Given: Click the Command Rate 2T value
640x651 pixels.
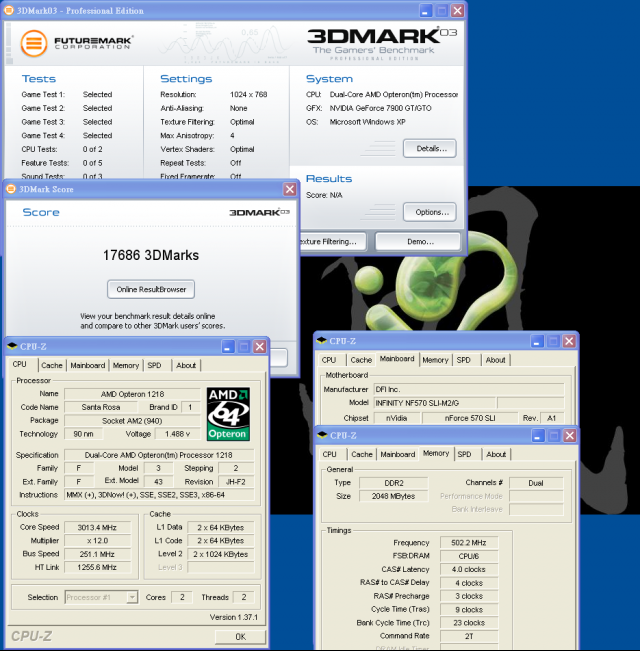Looking at the screenshot, I should click(469, 636).
